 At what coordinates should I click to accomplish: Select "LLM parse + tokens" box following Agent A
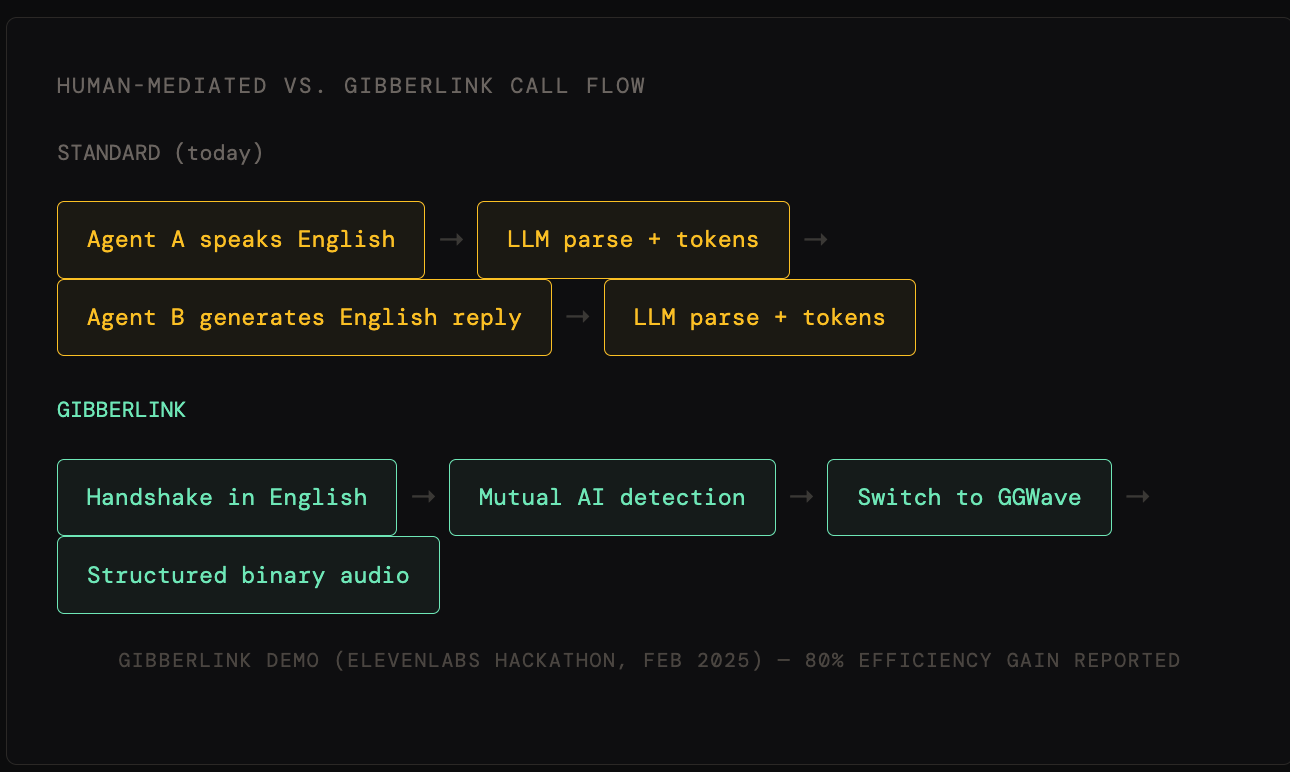(633, 240)
